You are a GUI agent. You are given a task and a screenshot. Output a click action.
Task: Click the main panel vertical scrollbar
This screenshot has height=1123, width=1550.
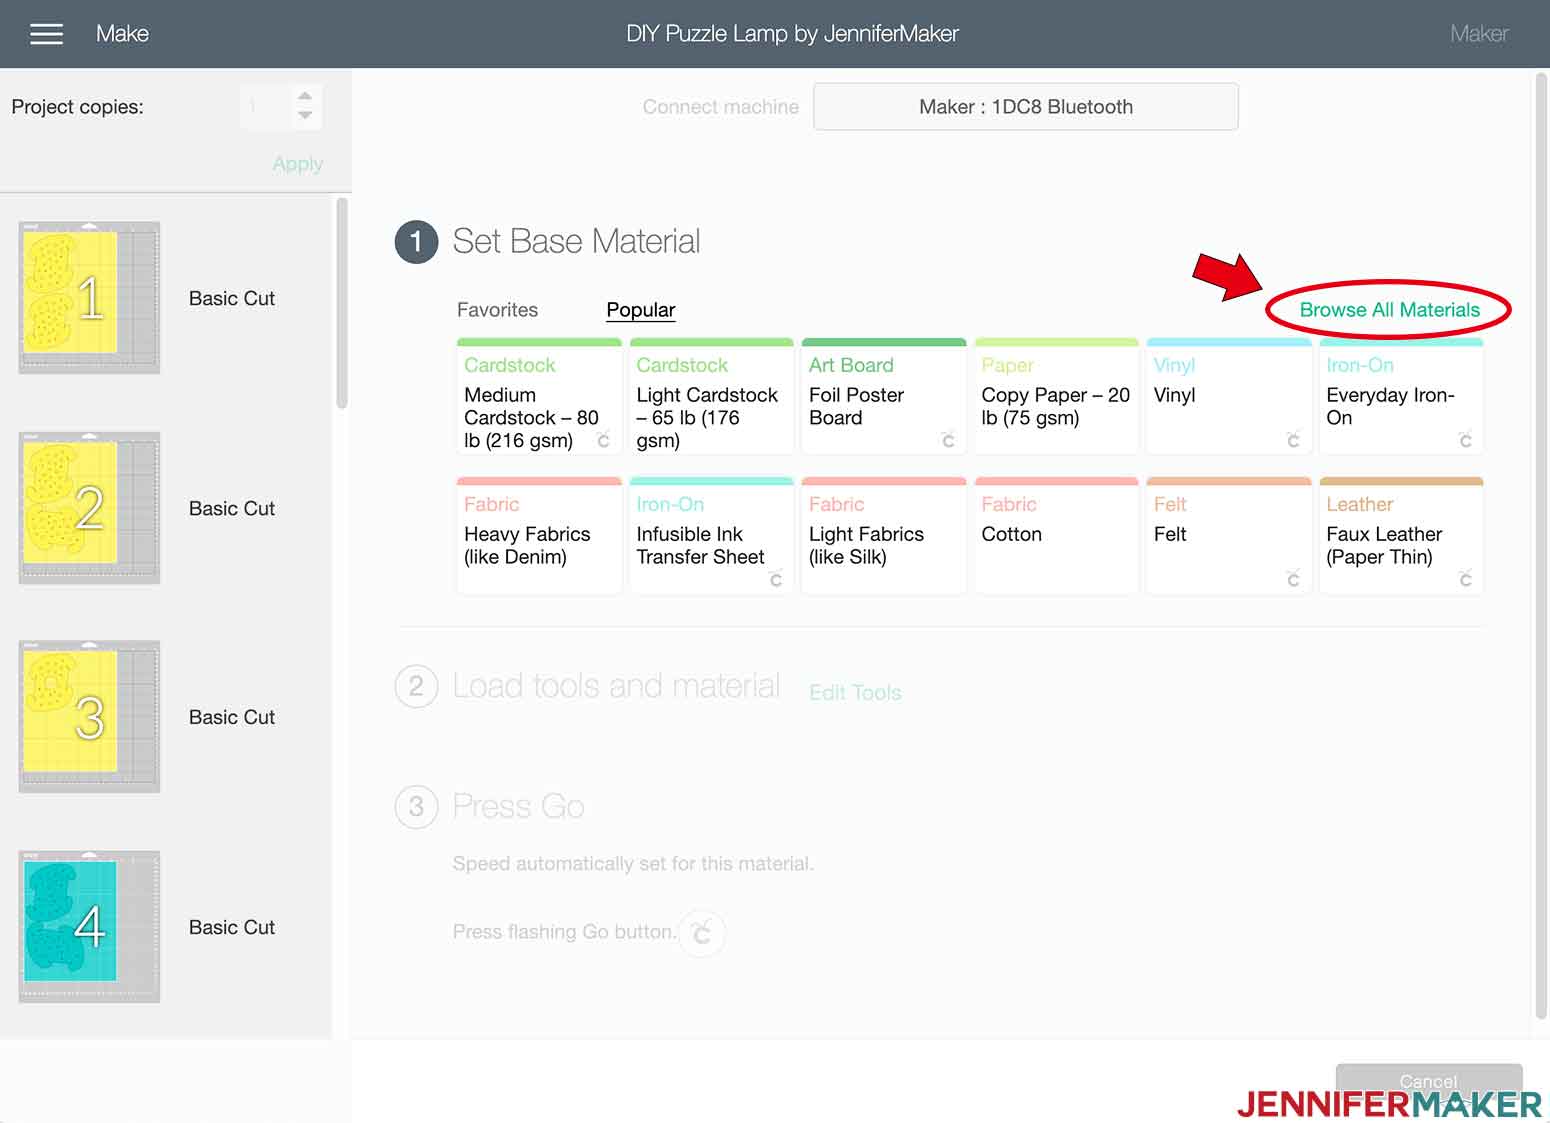1541,545
